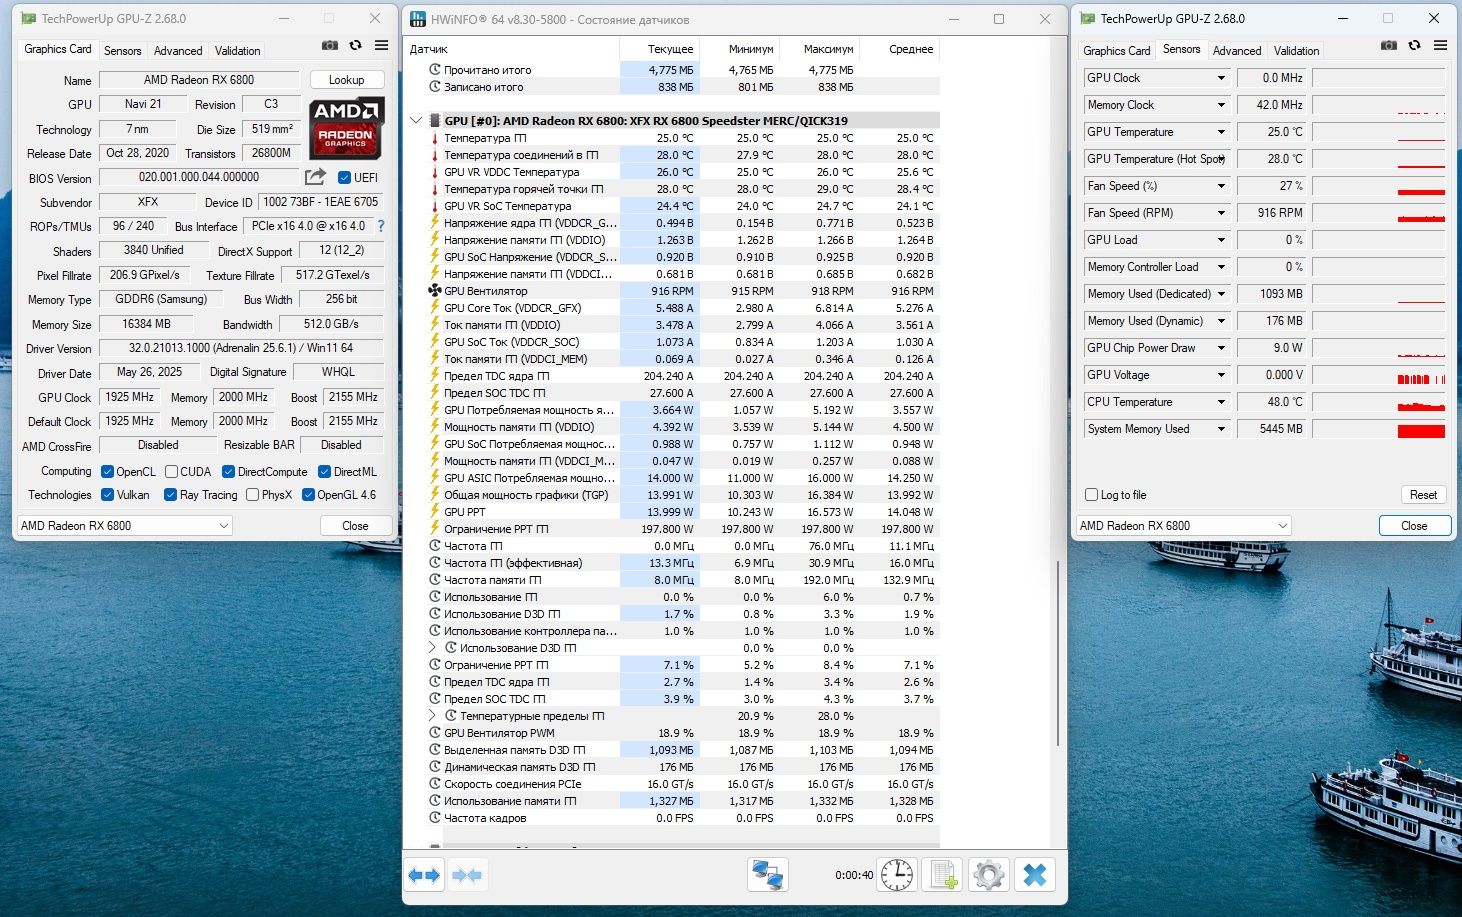Click HWiNFO shrink columns arrows icon
Screen dimensions: 1462x917
pos(467,875)
